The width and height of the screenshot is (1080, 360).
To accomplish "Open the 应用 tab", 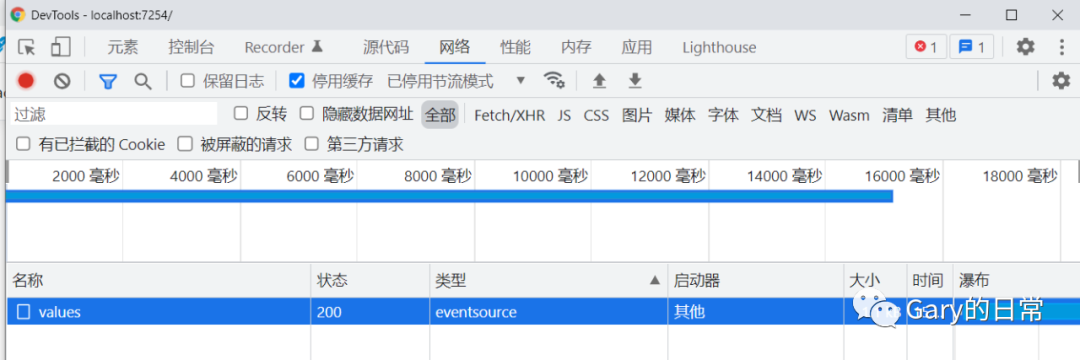I will click(636, 47).
